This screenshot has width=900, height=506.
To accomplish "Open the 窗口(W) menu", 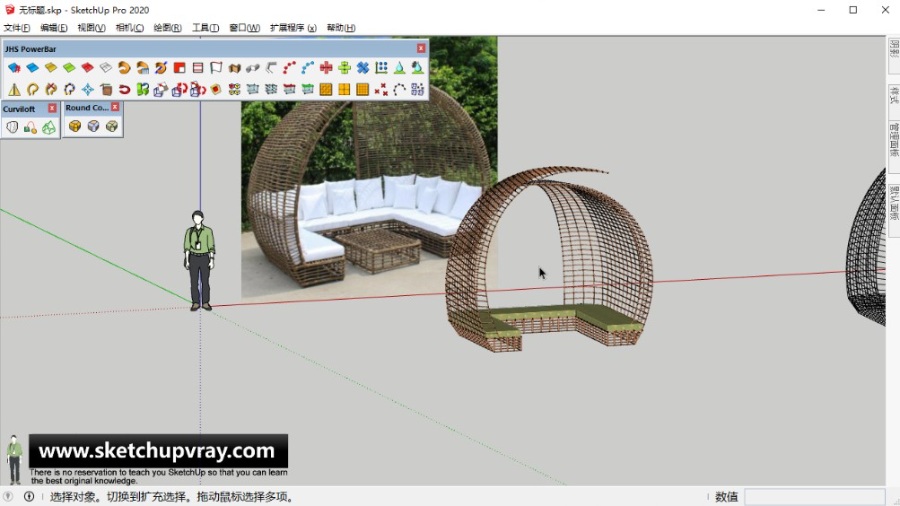I will point(245,28).
